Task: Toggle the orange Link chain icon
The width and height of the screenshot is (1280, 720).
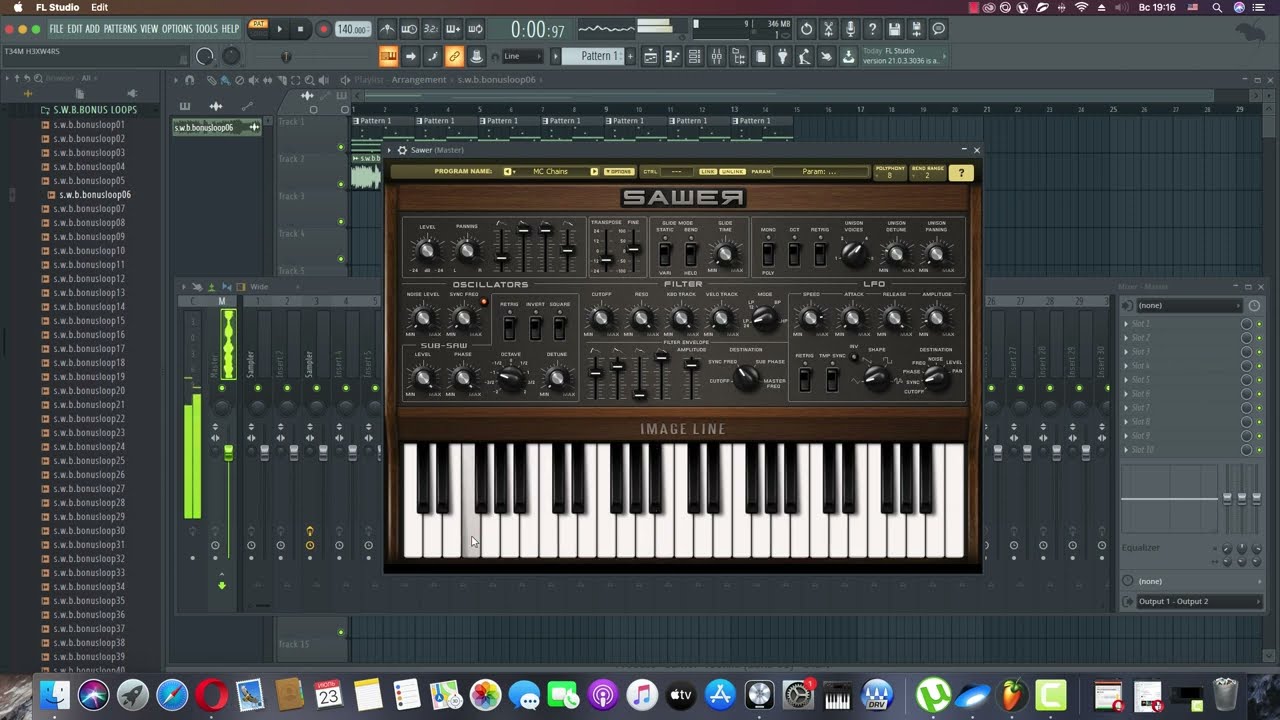Action: coord(454,56)
